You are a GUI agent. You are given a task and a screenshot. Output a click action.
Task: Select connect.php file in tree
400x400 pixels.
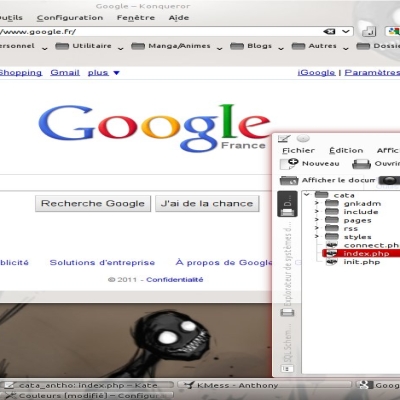pos(362,245)
